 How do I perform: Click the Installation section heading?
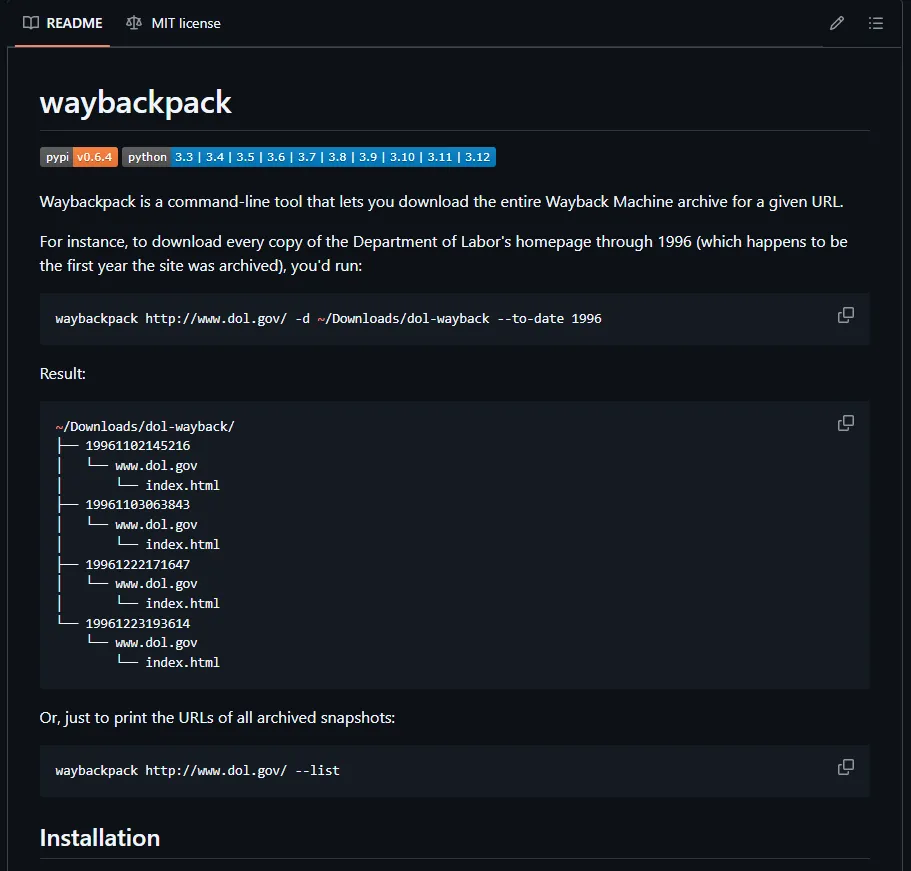100,838
